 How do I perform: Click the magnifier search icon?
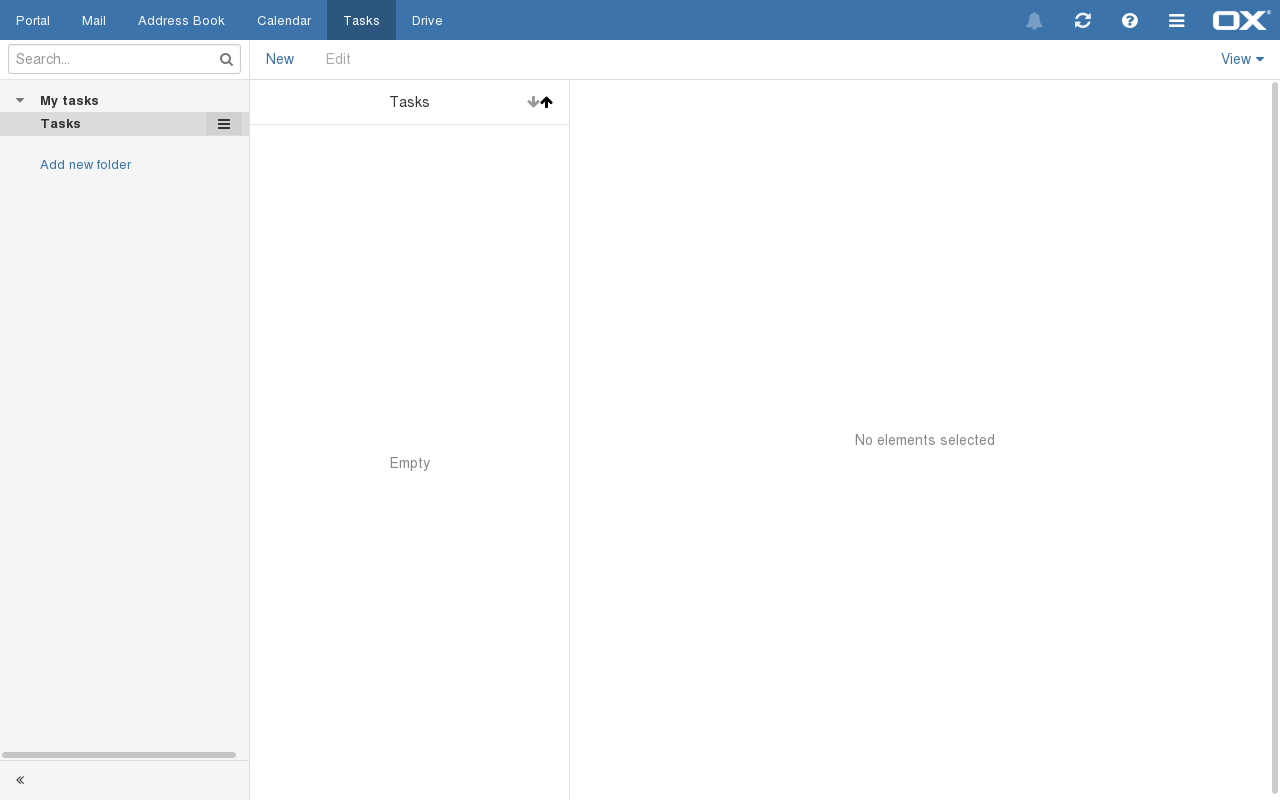tap(227, 60)
